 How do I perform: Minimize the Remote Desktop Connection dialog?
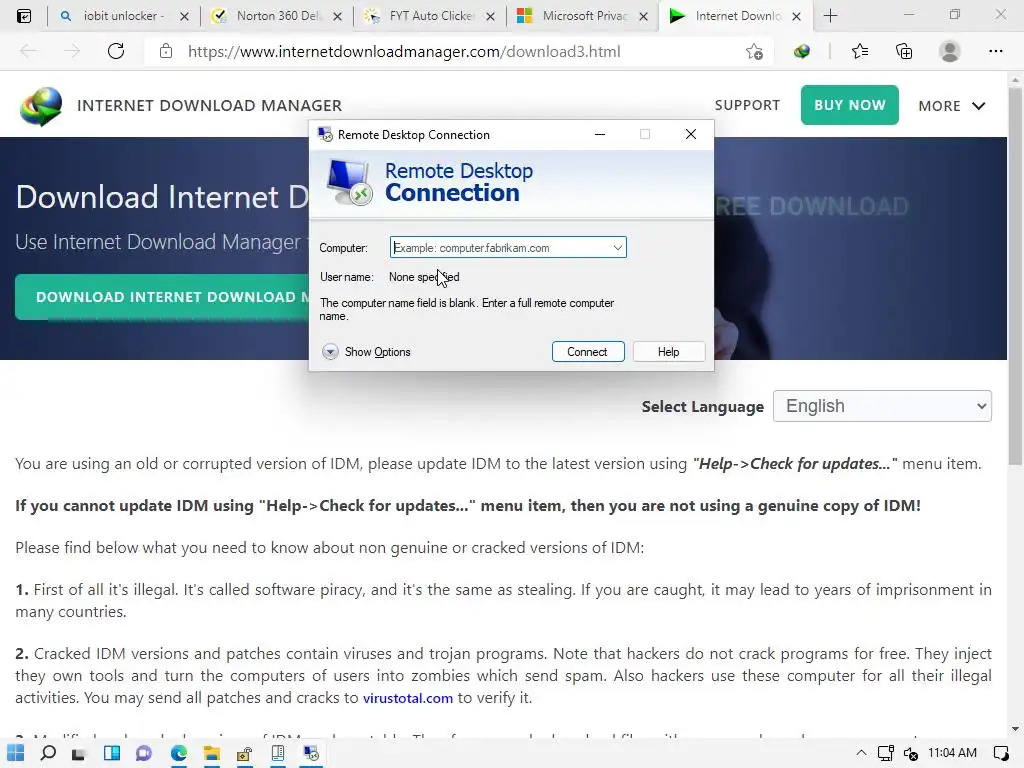tap(600, 135)
